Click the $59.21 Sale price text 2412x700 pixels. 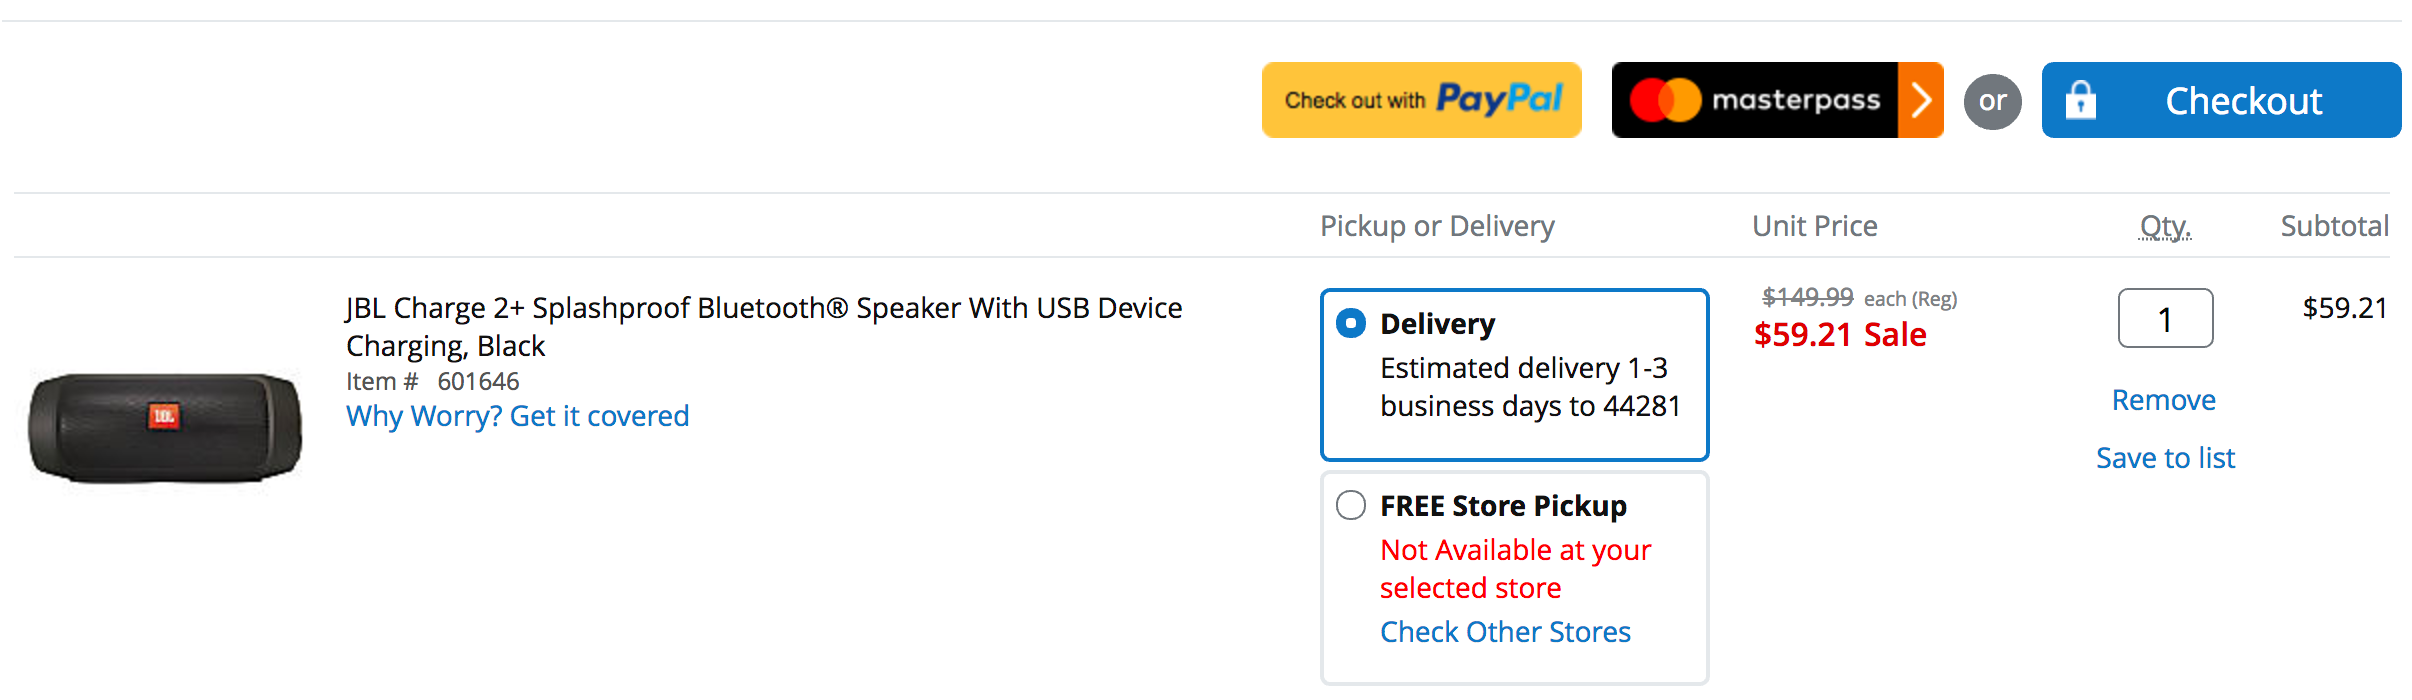[1840, 335]
